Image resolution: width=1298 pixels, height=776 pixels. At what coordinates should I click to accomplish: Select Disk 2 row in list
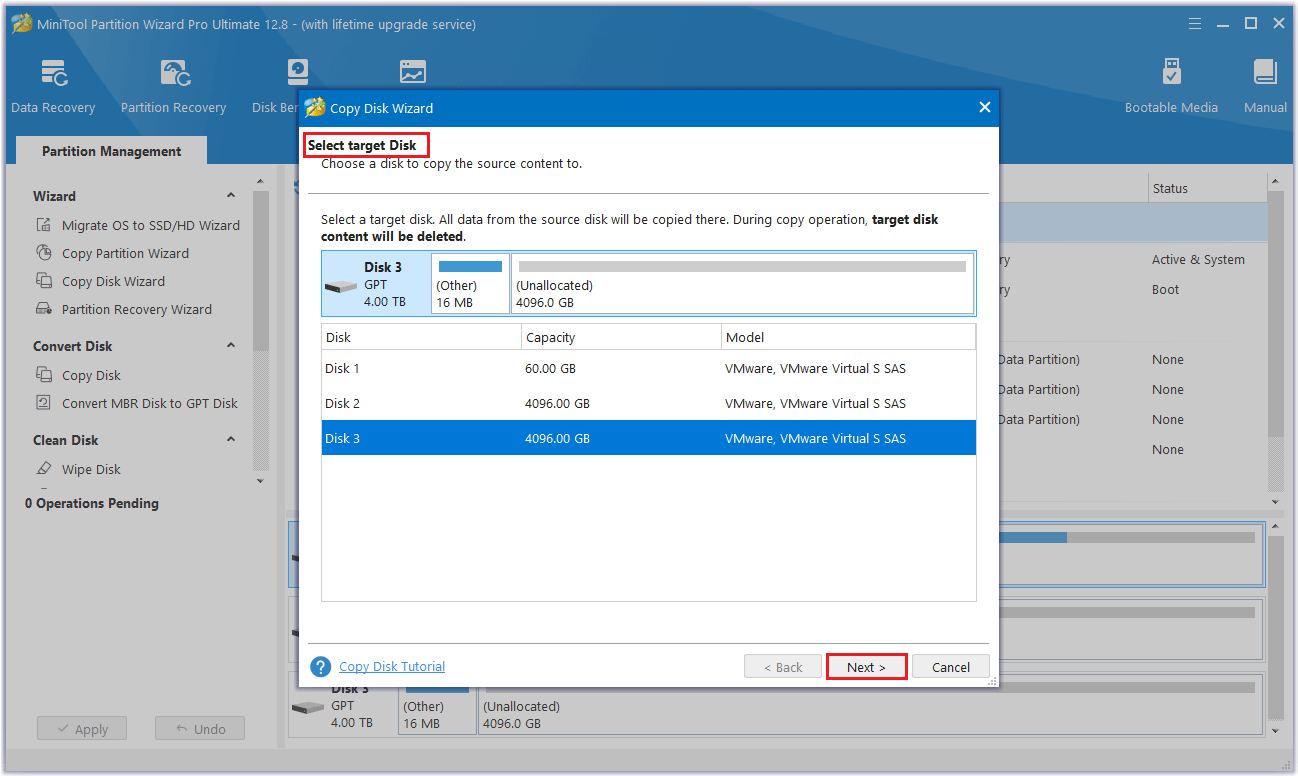pyautogui.click(x=648, y=403)
